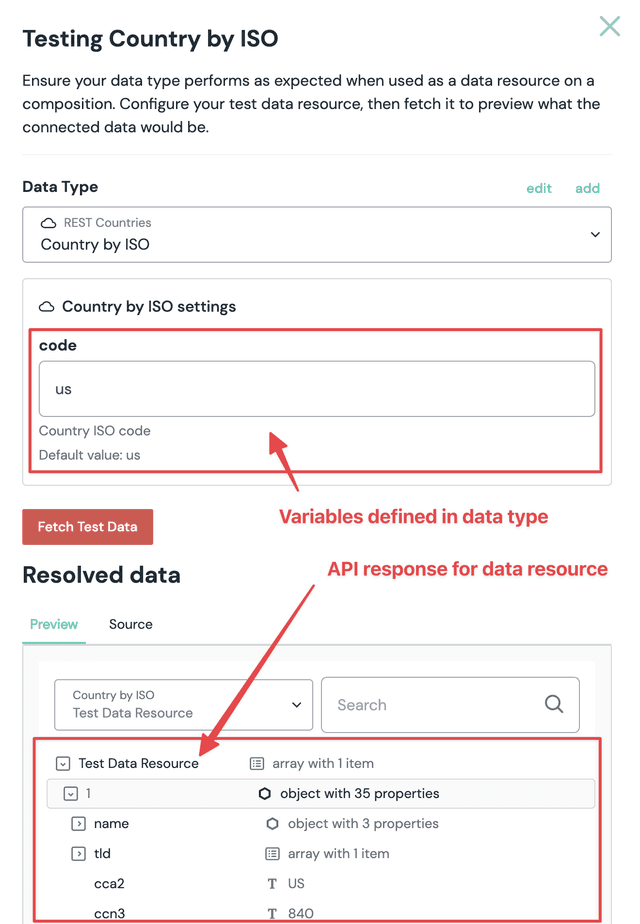Select the Preview tab
The height and width of the screenshot is (924, 640).
pos(53,624)
